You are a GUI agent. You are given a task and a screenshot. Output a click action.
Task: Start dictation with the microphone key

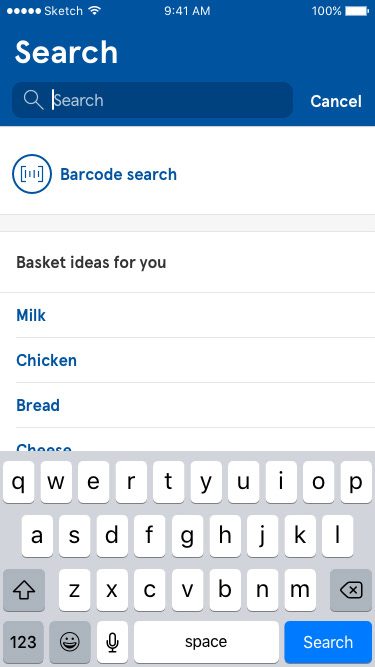(x=112, y=642)
